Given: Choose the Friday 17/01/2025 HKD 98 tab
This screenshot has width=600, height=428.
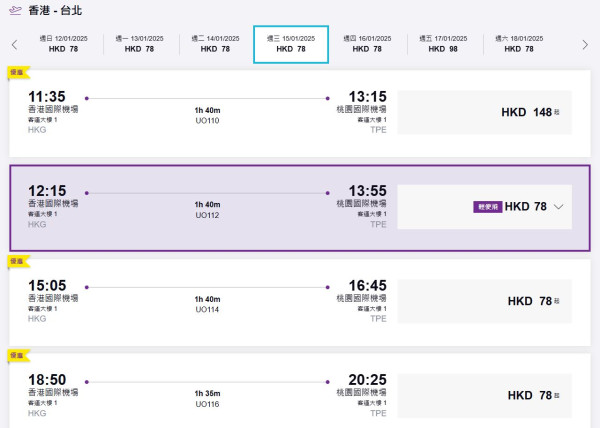Looking at the screenshot, I should 440,43.
